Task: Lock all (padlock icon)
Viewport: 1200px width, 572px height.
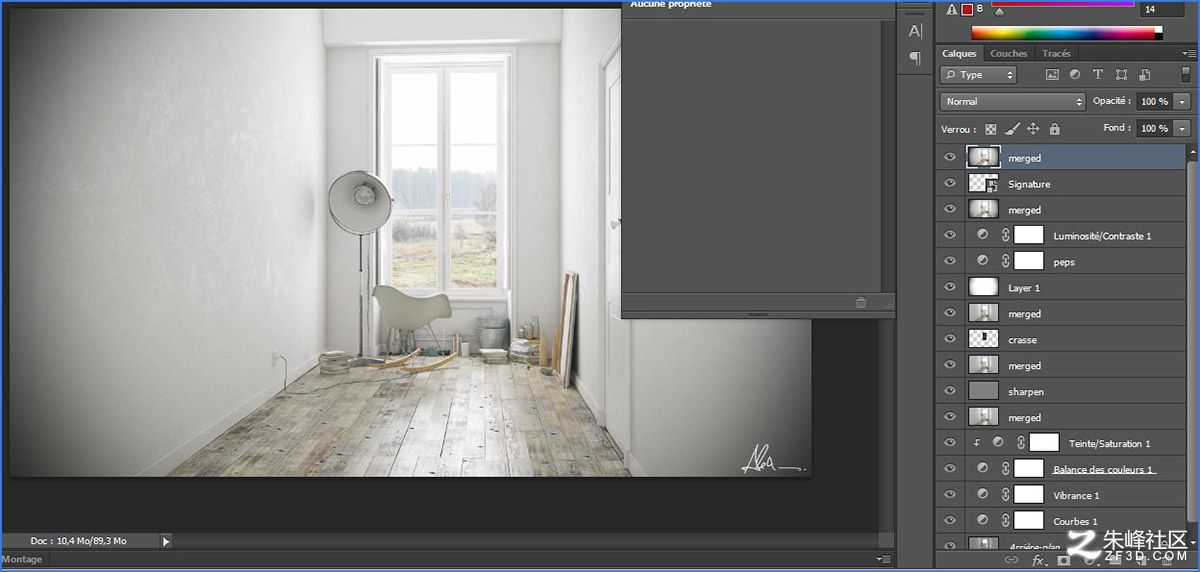Action: click(1054, 129)
